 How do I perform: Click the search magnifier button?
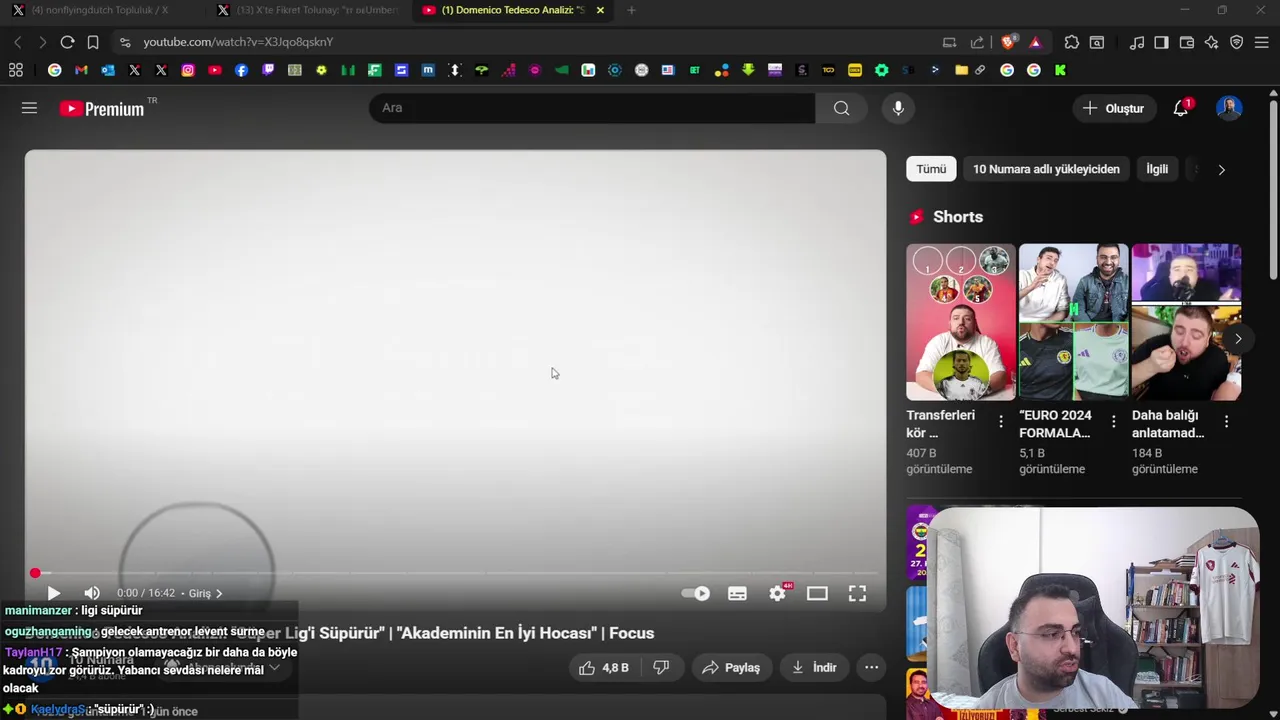(841, 108)
